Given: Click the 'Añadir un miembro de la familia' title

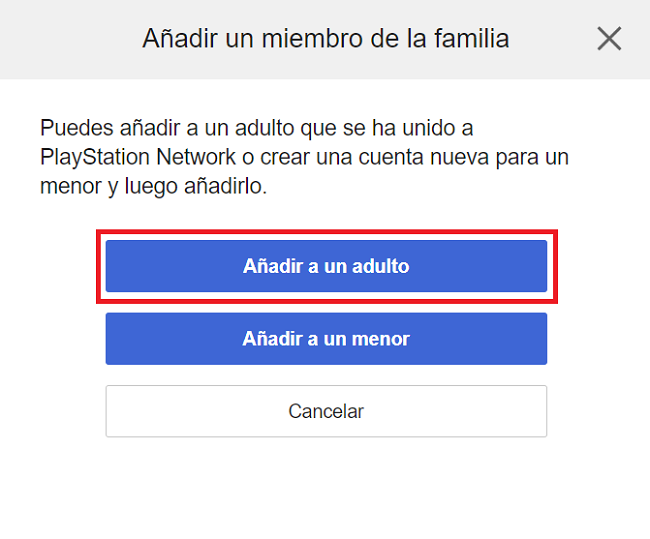Looking at the screenshot, I should tap(325, 39).
